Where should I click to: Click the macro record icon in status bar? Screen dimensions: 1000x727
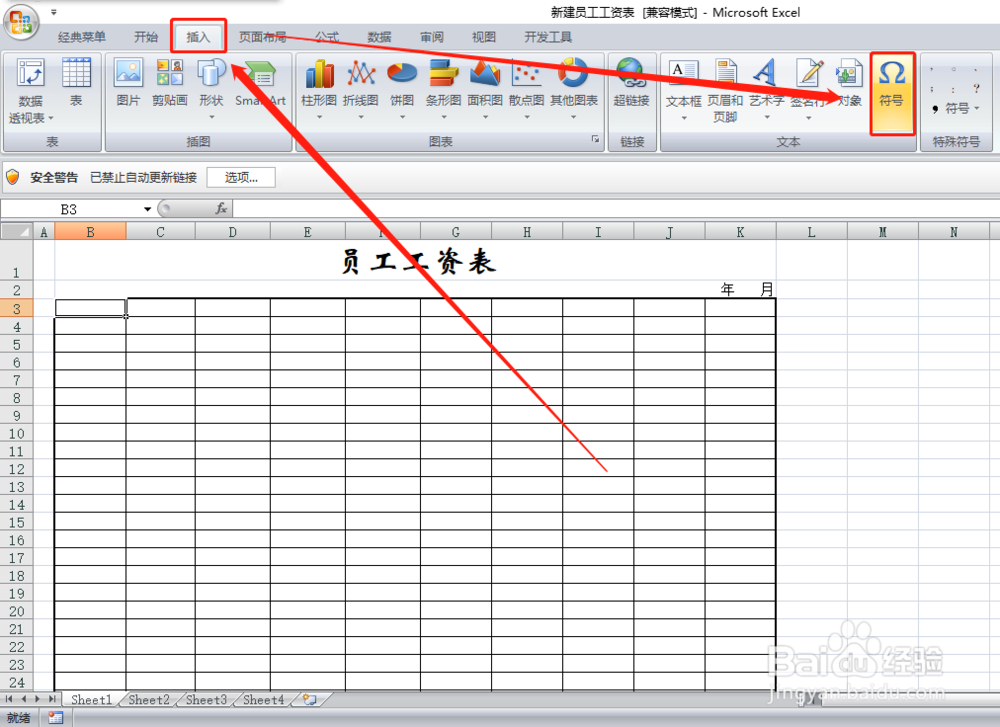pos(55,718)
